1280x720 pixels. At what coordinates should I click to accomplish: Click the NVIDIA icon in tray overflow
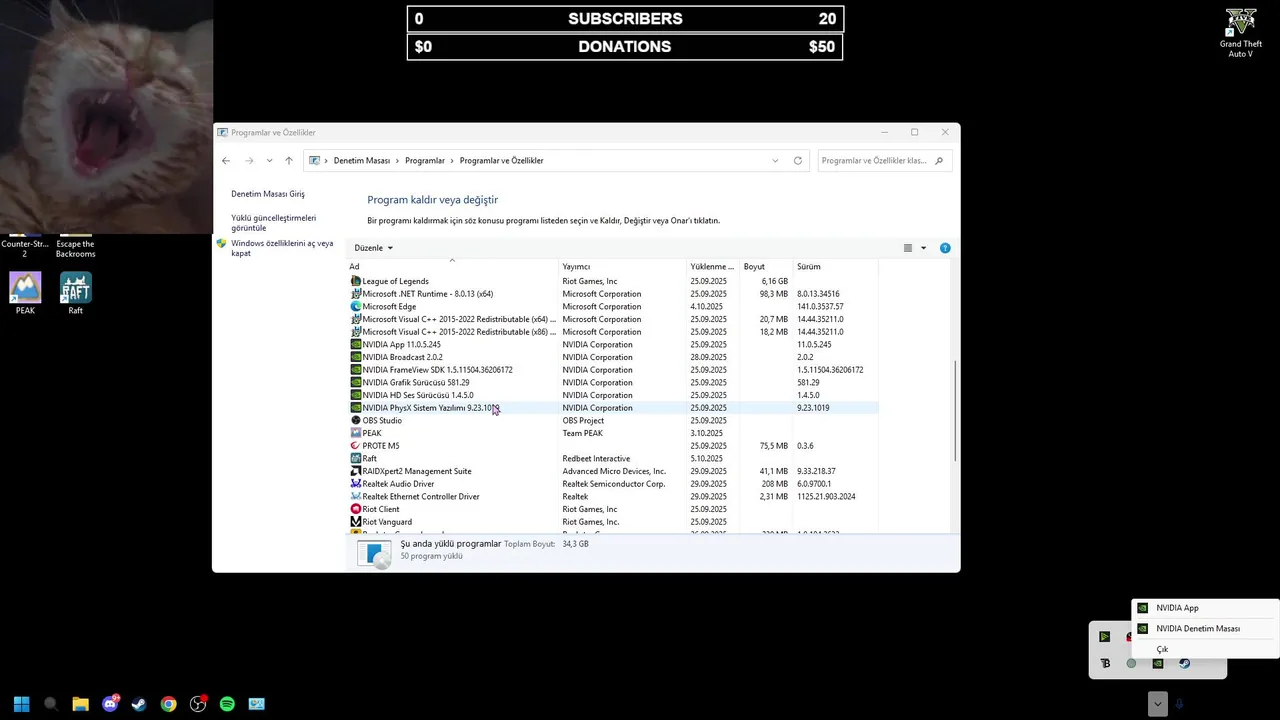tap(1158, 663)
